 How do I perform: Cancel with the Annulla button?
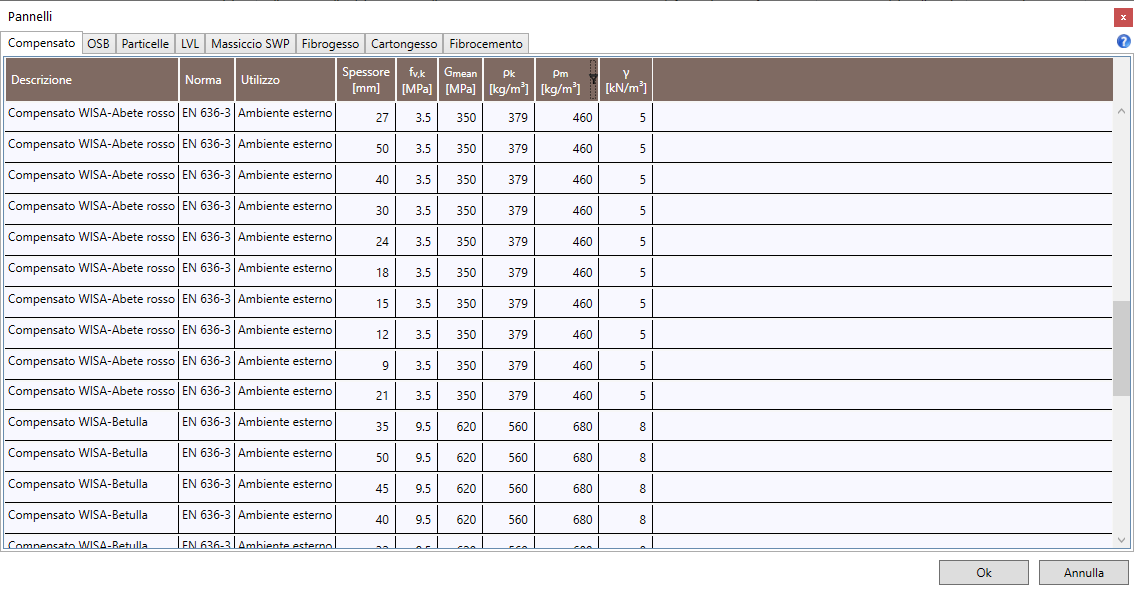tap(1083, 572)
